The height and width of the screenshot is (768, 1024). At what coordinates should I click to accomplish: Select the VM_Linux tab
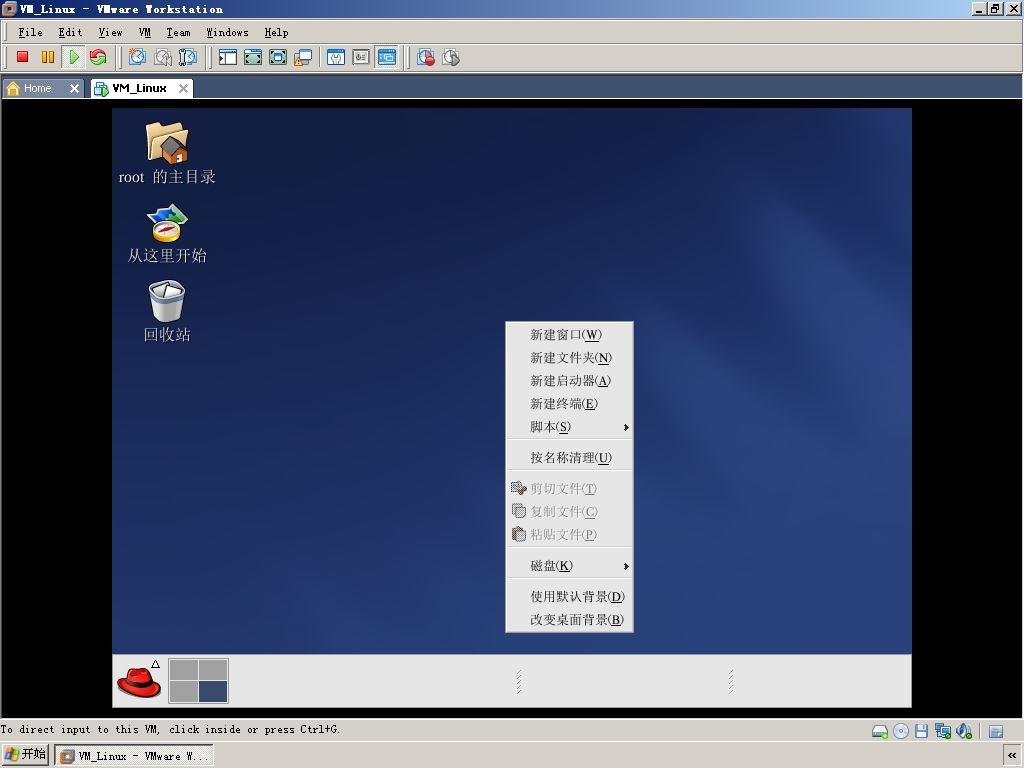point(138,88)
